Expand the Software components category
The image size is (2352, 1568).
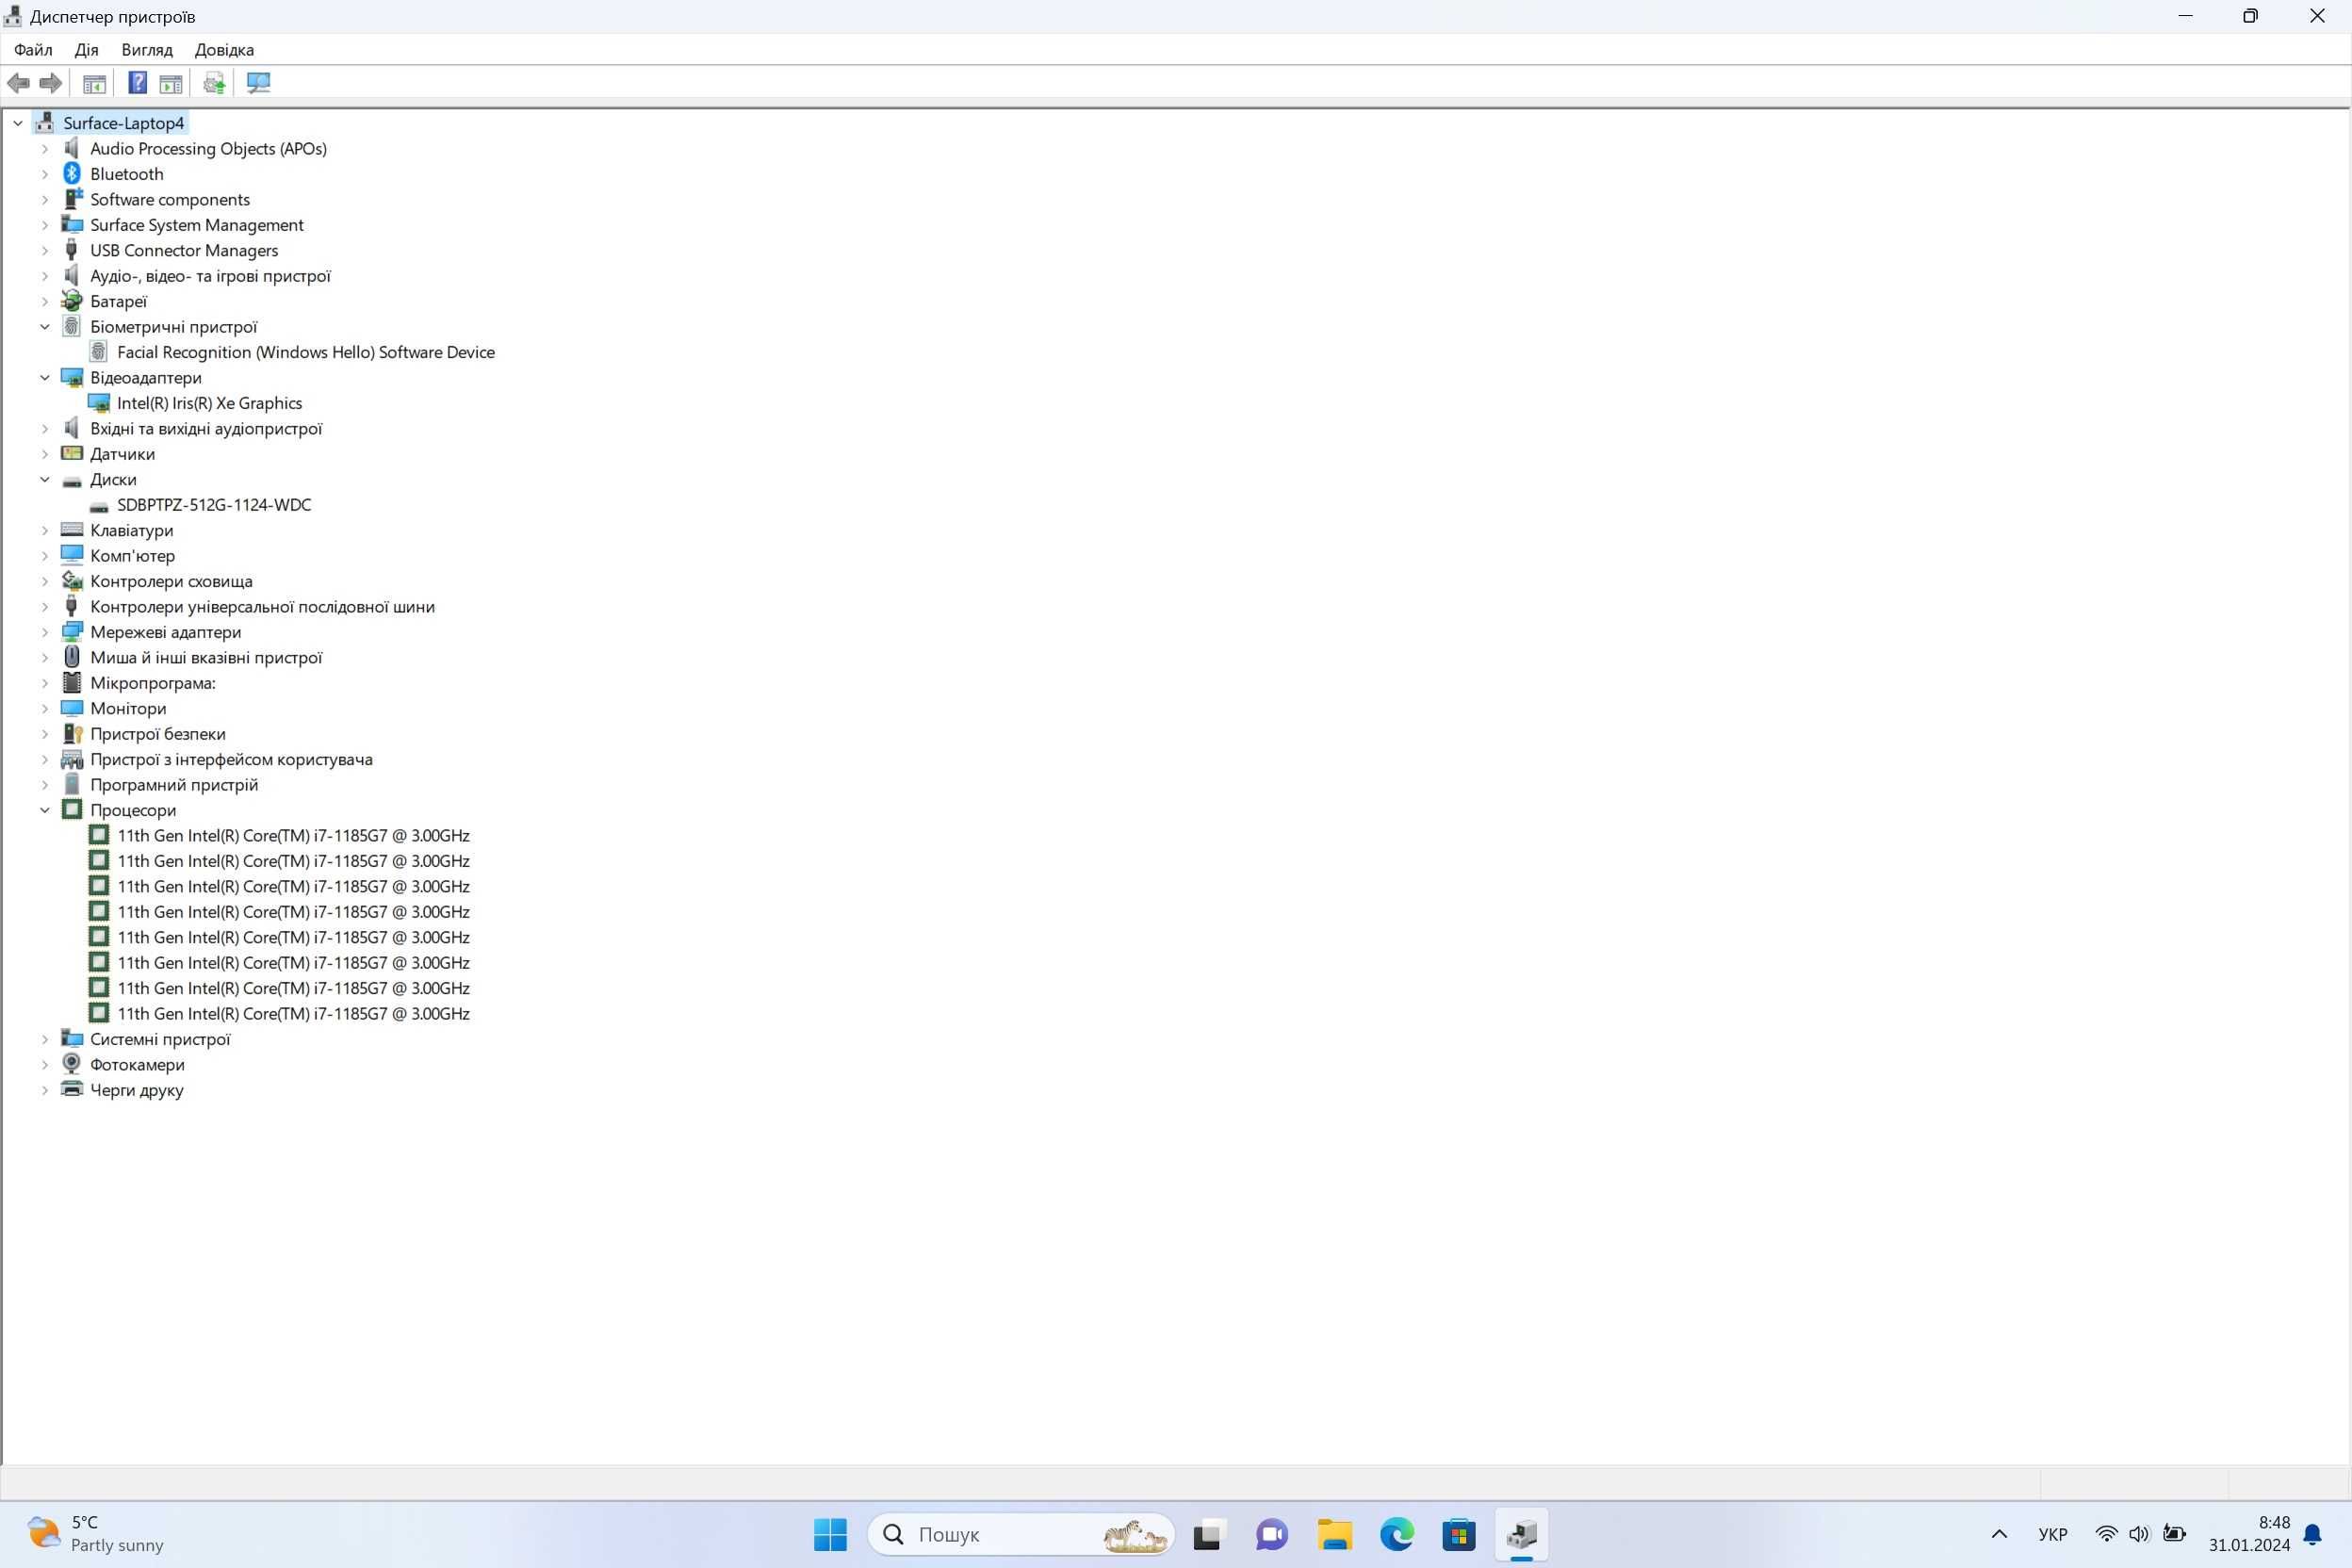[x=44, y=200]
